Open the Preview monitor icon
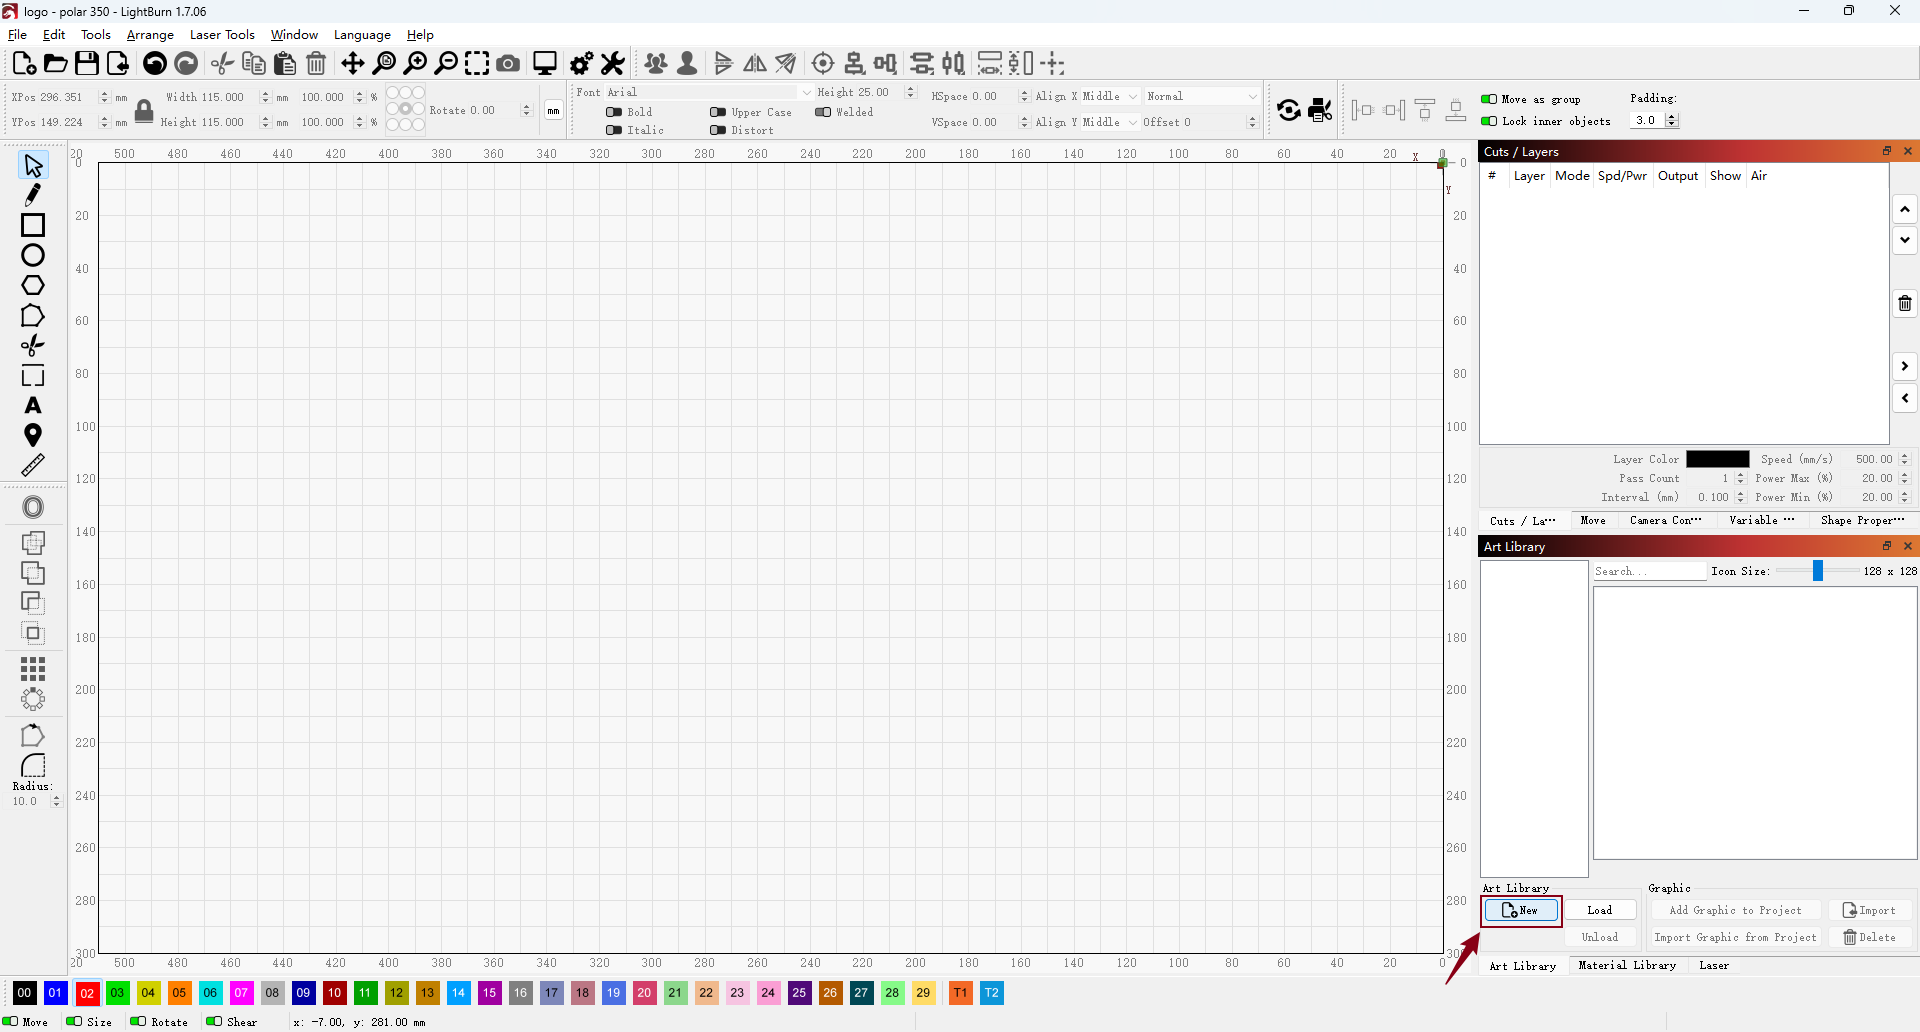This screenshot has height=1032, width=1920. (x=545, y=63)
